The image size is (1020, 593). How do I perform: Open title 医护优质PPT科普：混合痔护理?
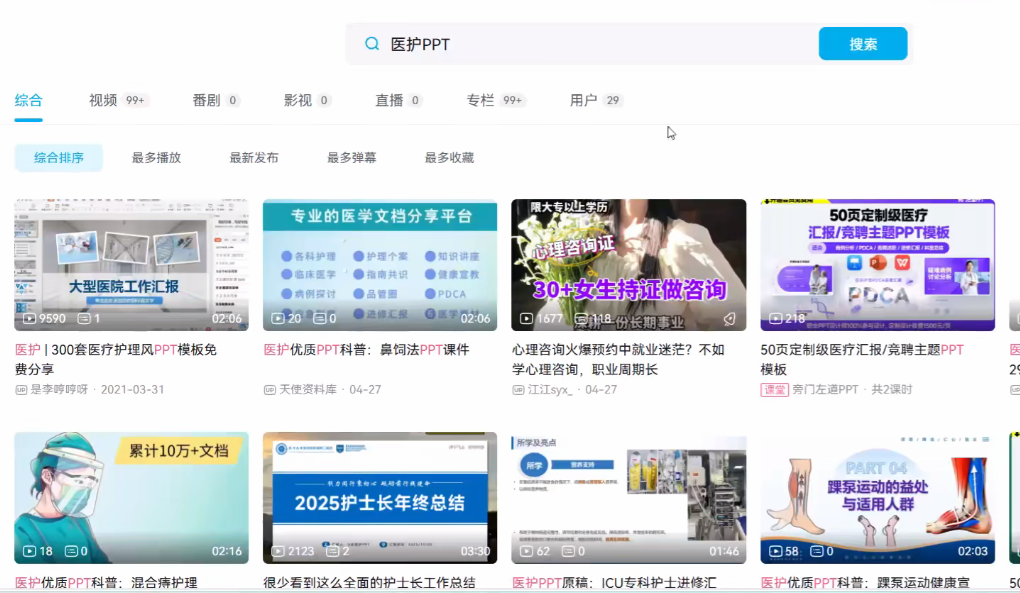pyautogui.click(x=106, y=583)
